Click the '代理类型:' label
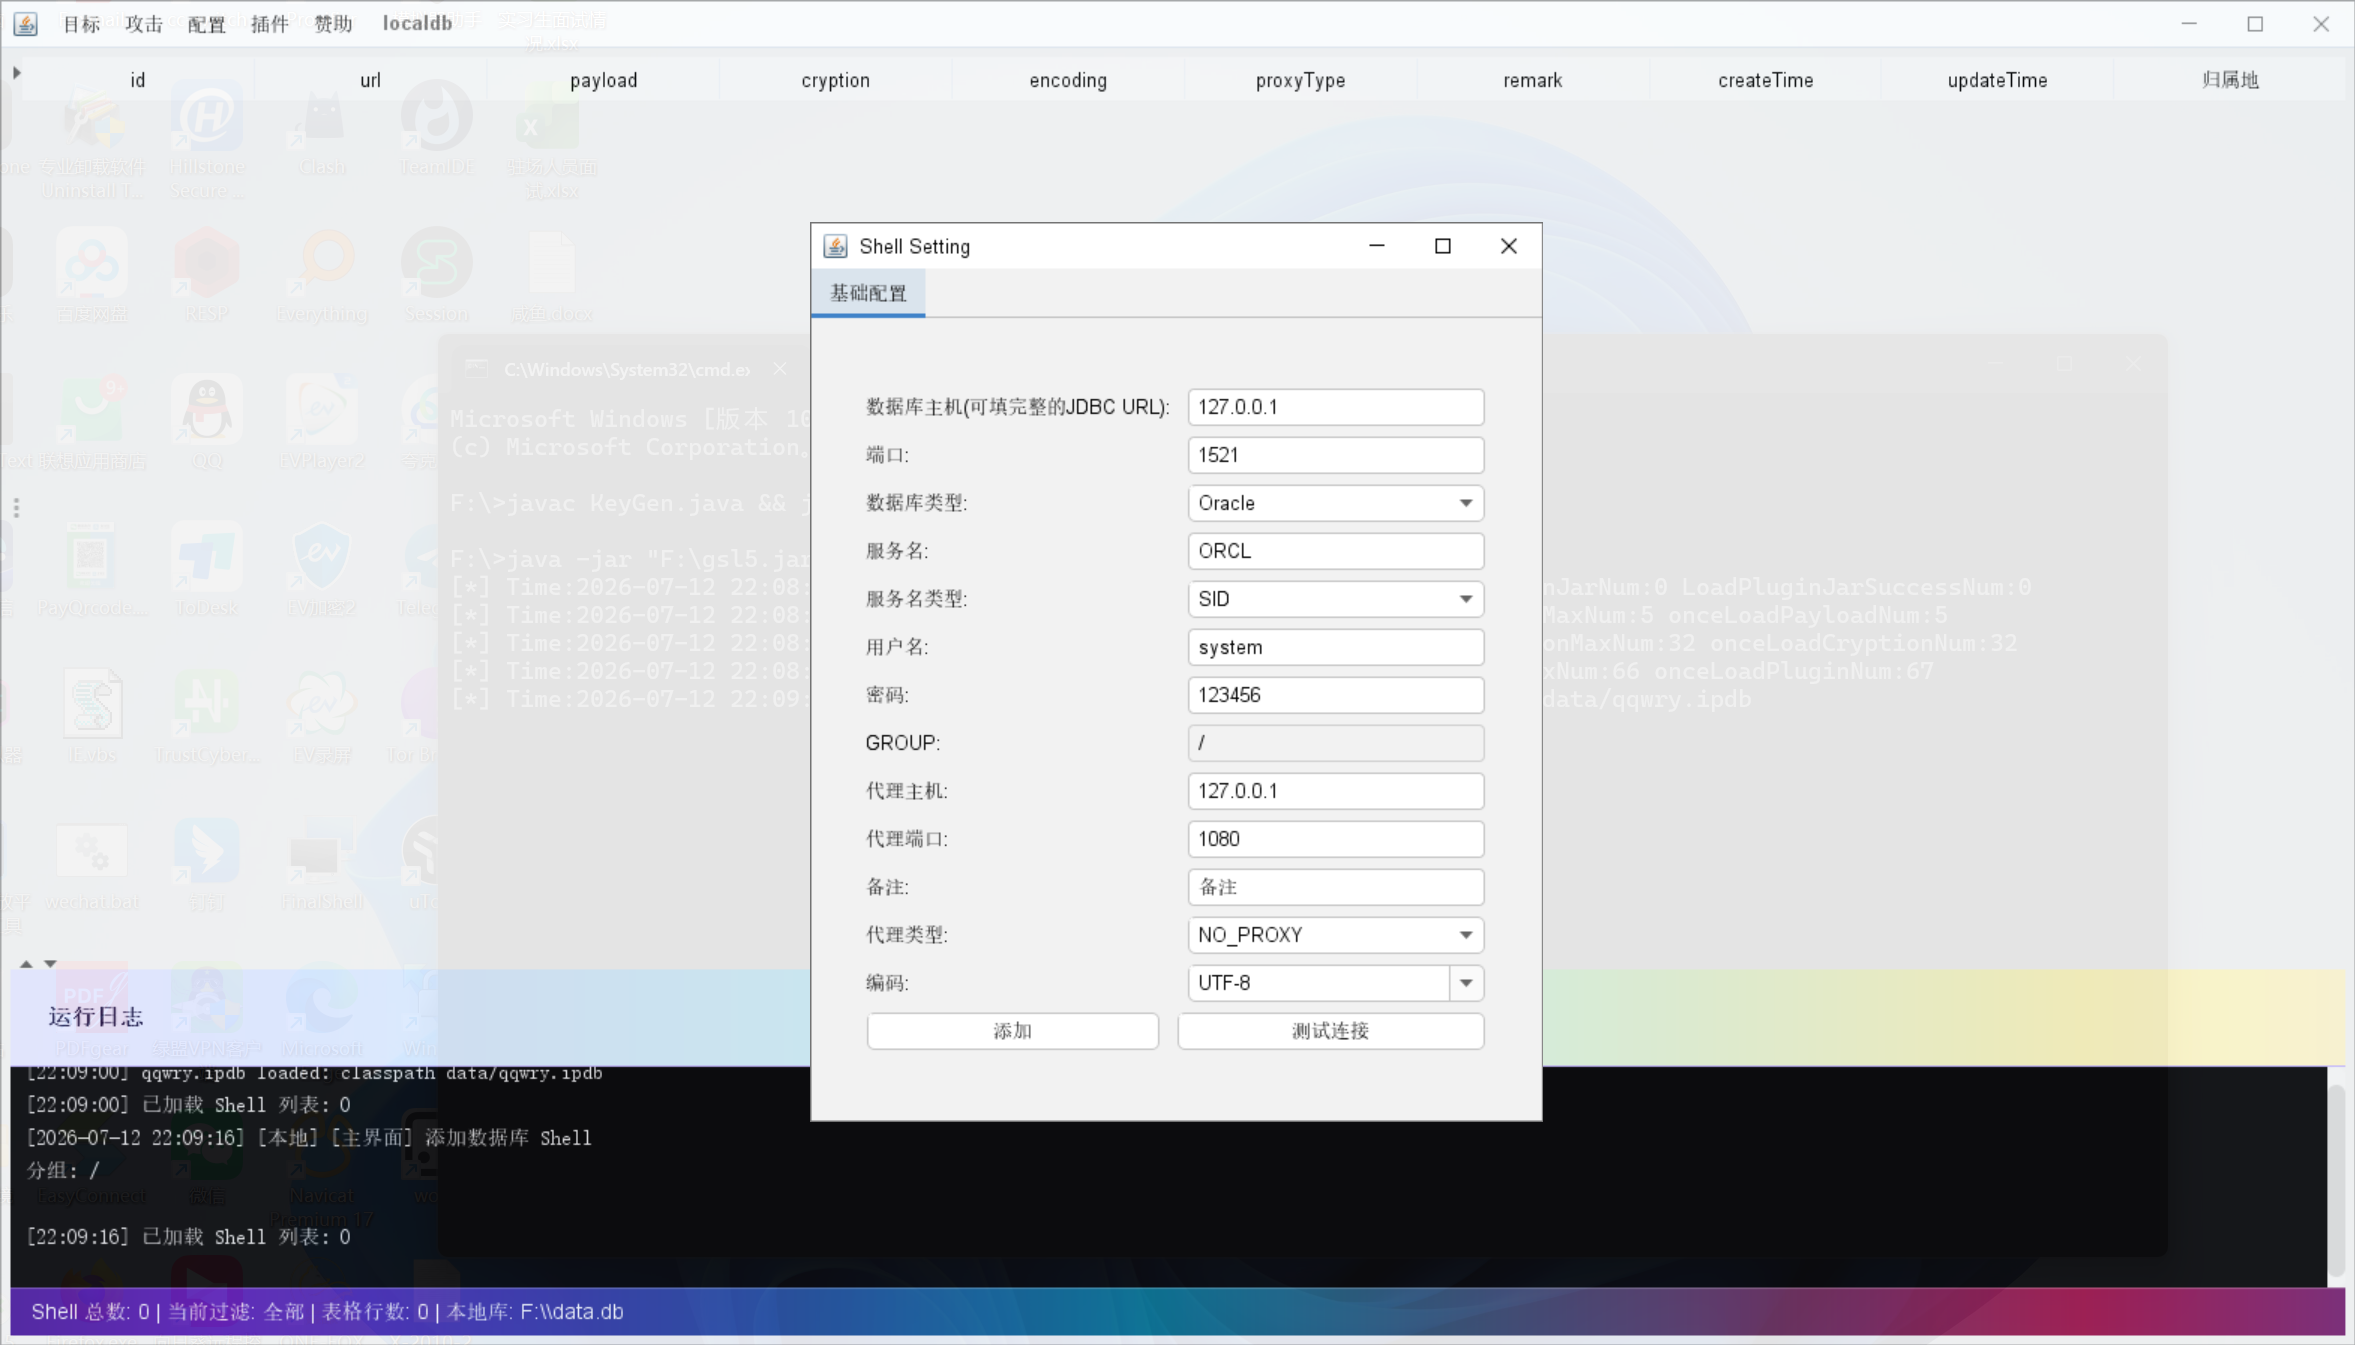 pos(906,935)
